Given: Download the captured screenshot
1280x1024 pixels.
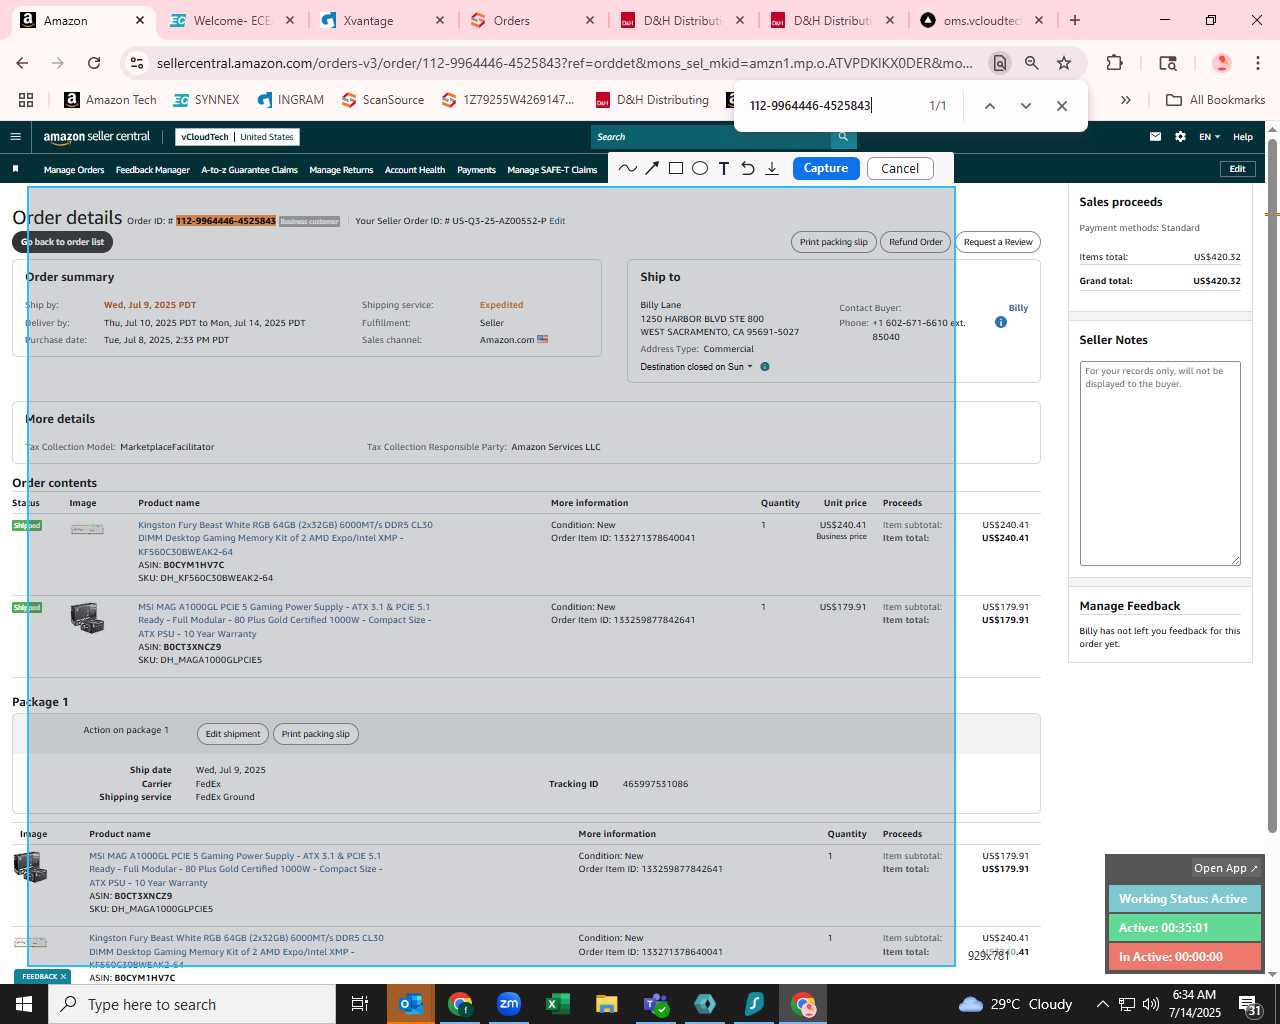Looking at the screenshot, I should click(772, 168).
